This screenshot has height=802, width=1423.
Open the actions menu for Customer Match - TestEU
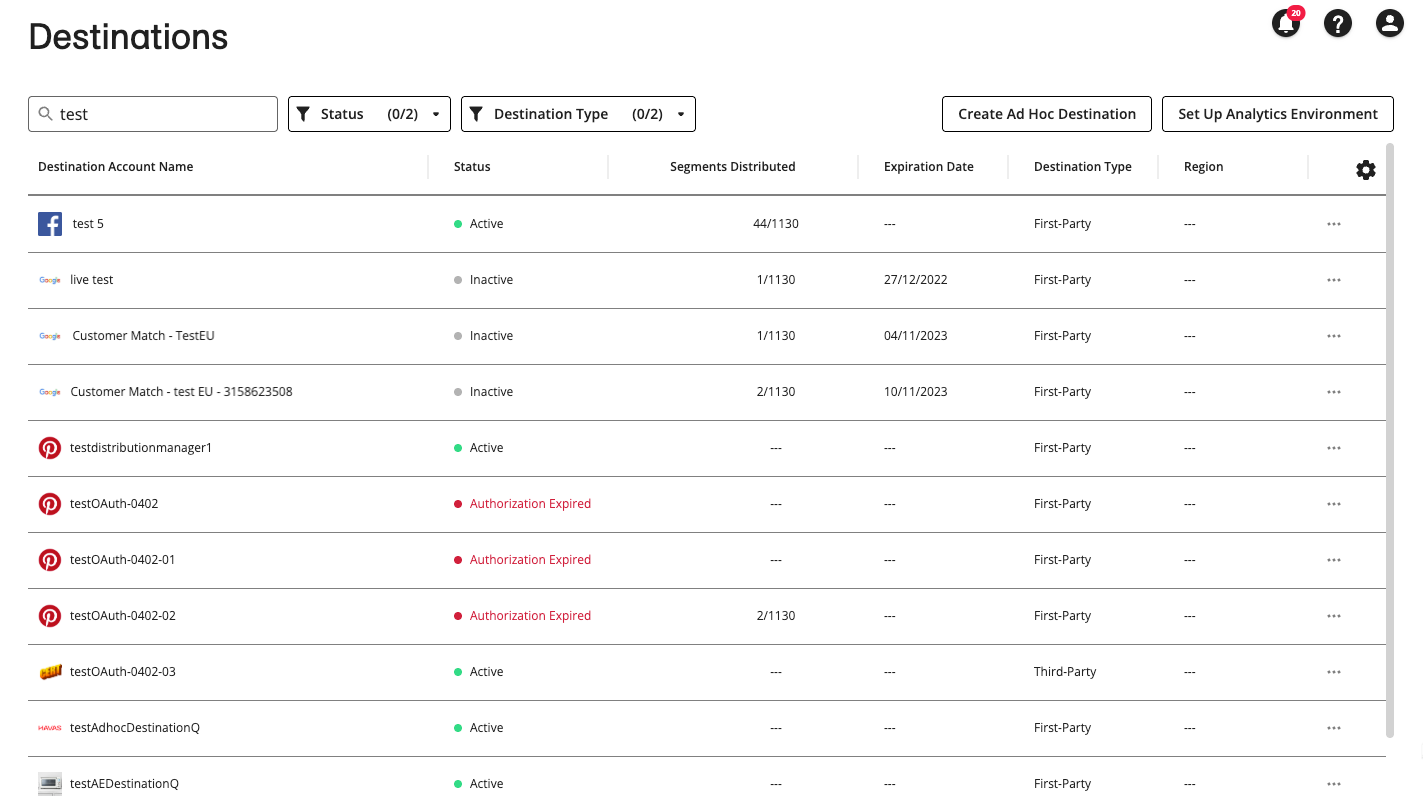pos(1334,336)
